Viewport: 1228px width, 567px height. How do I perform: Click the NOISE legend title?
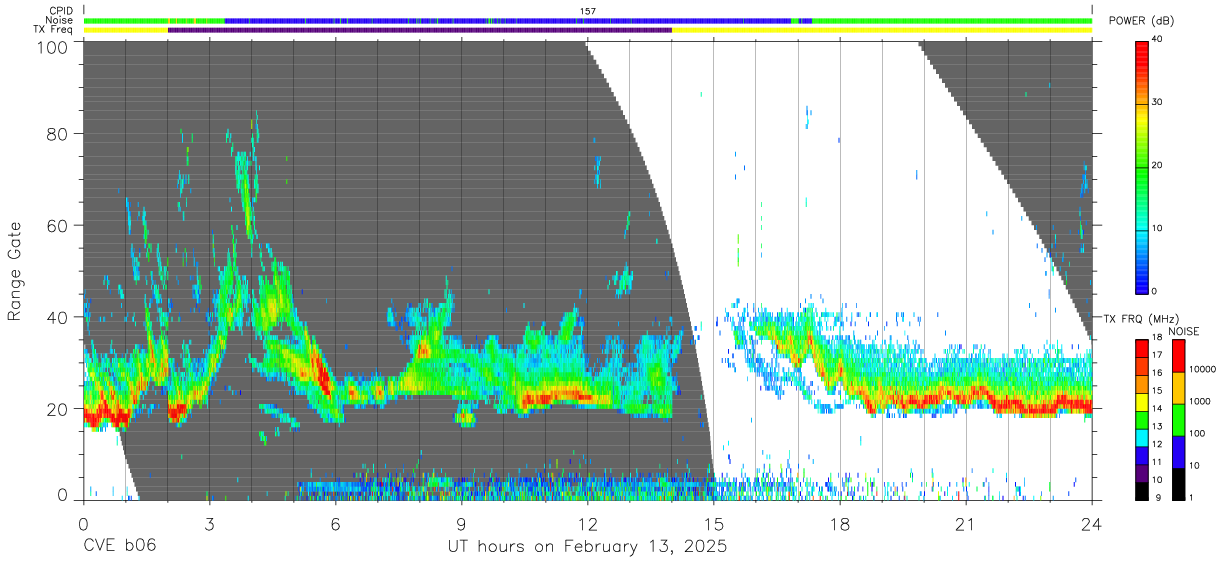(1183, 331)
